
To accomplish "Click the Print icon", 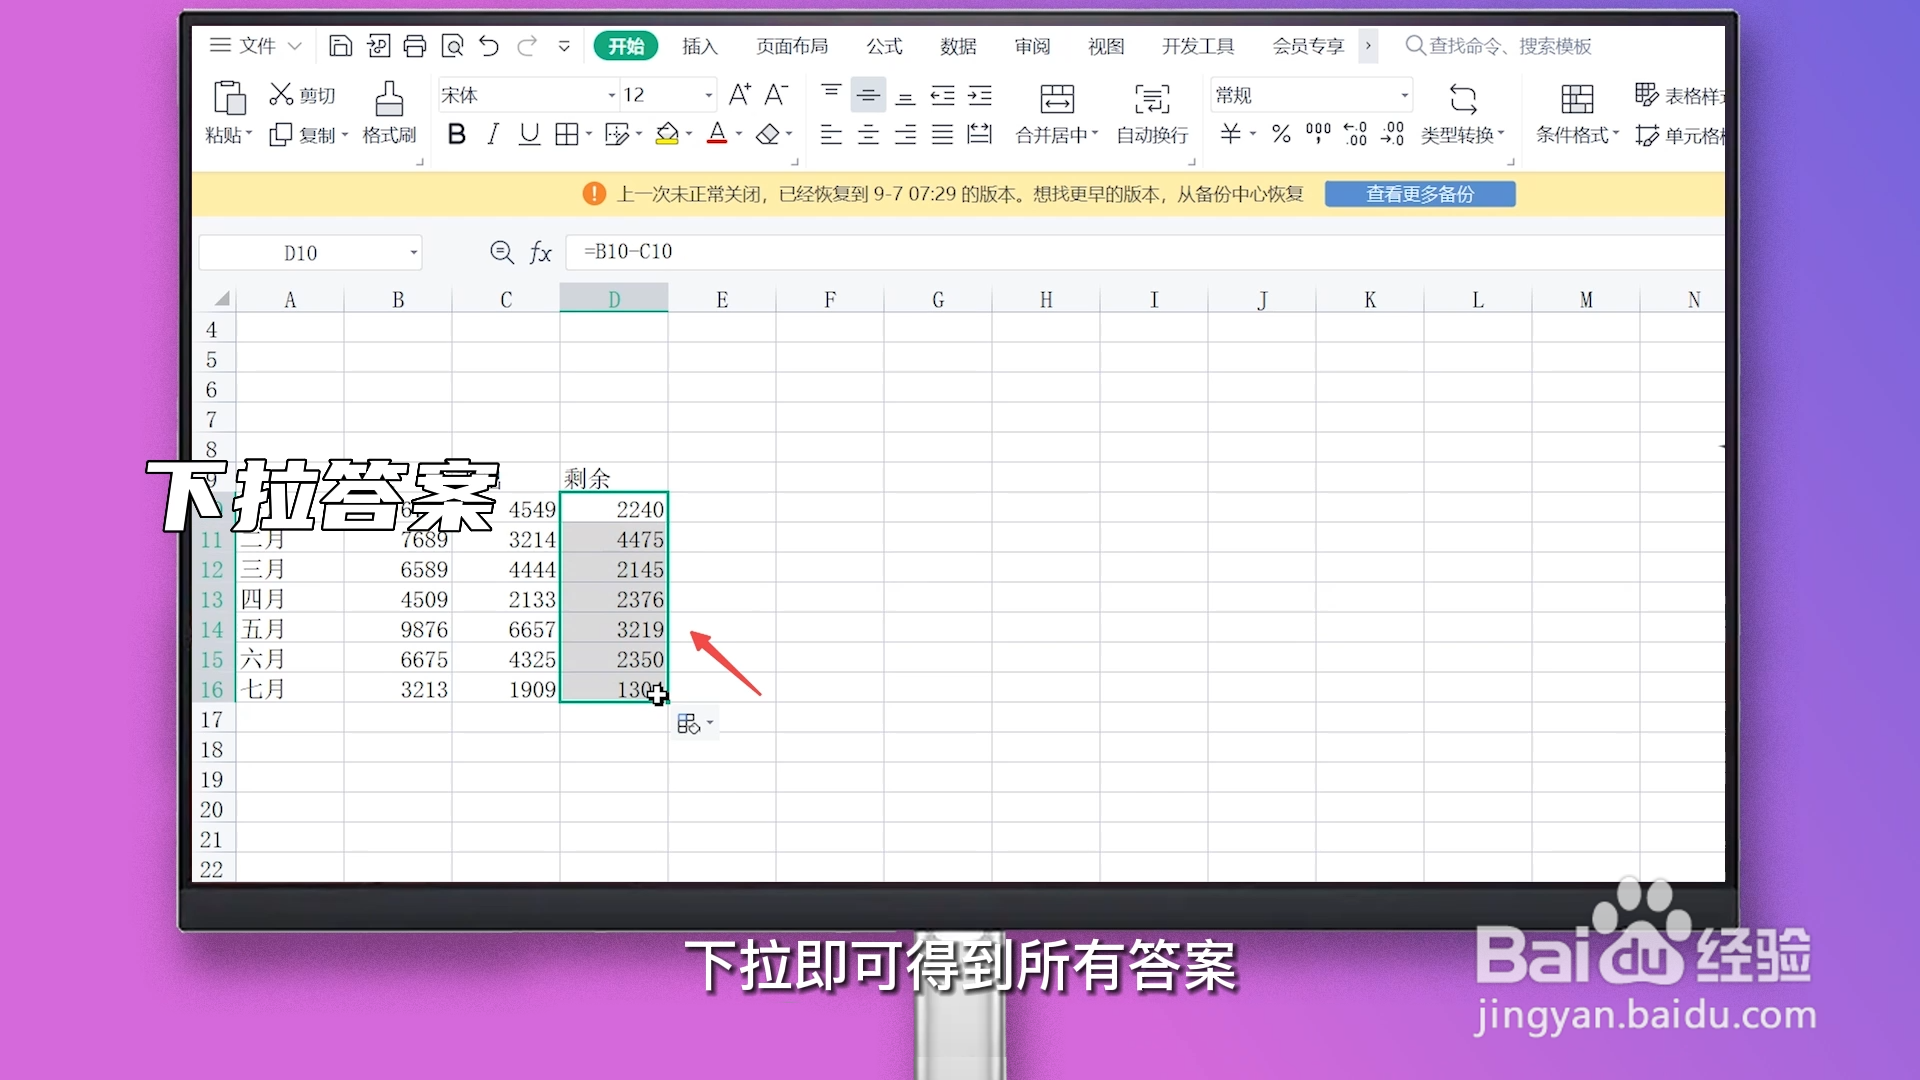I will (415, 46).
